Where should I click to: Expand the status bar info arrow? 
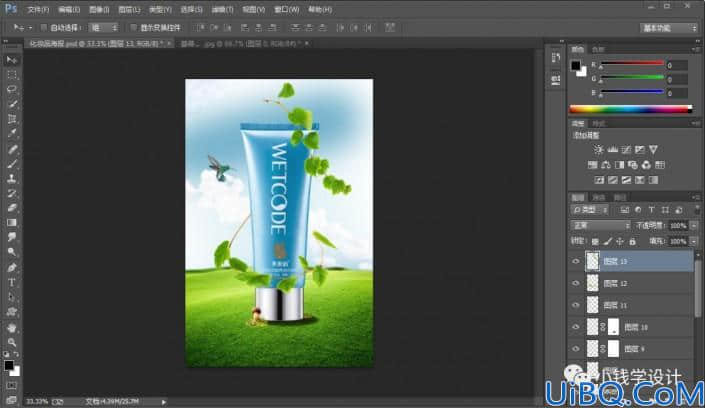pos(164,402)
